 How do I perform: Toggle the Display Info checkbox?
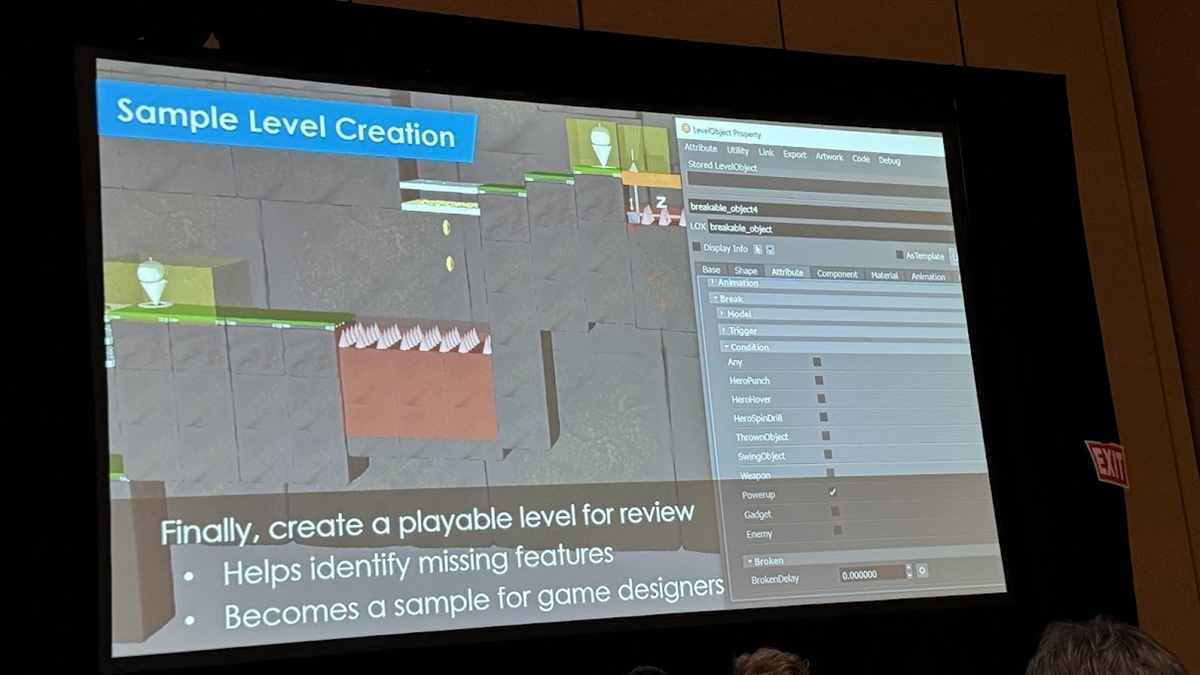(696, 247)
